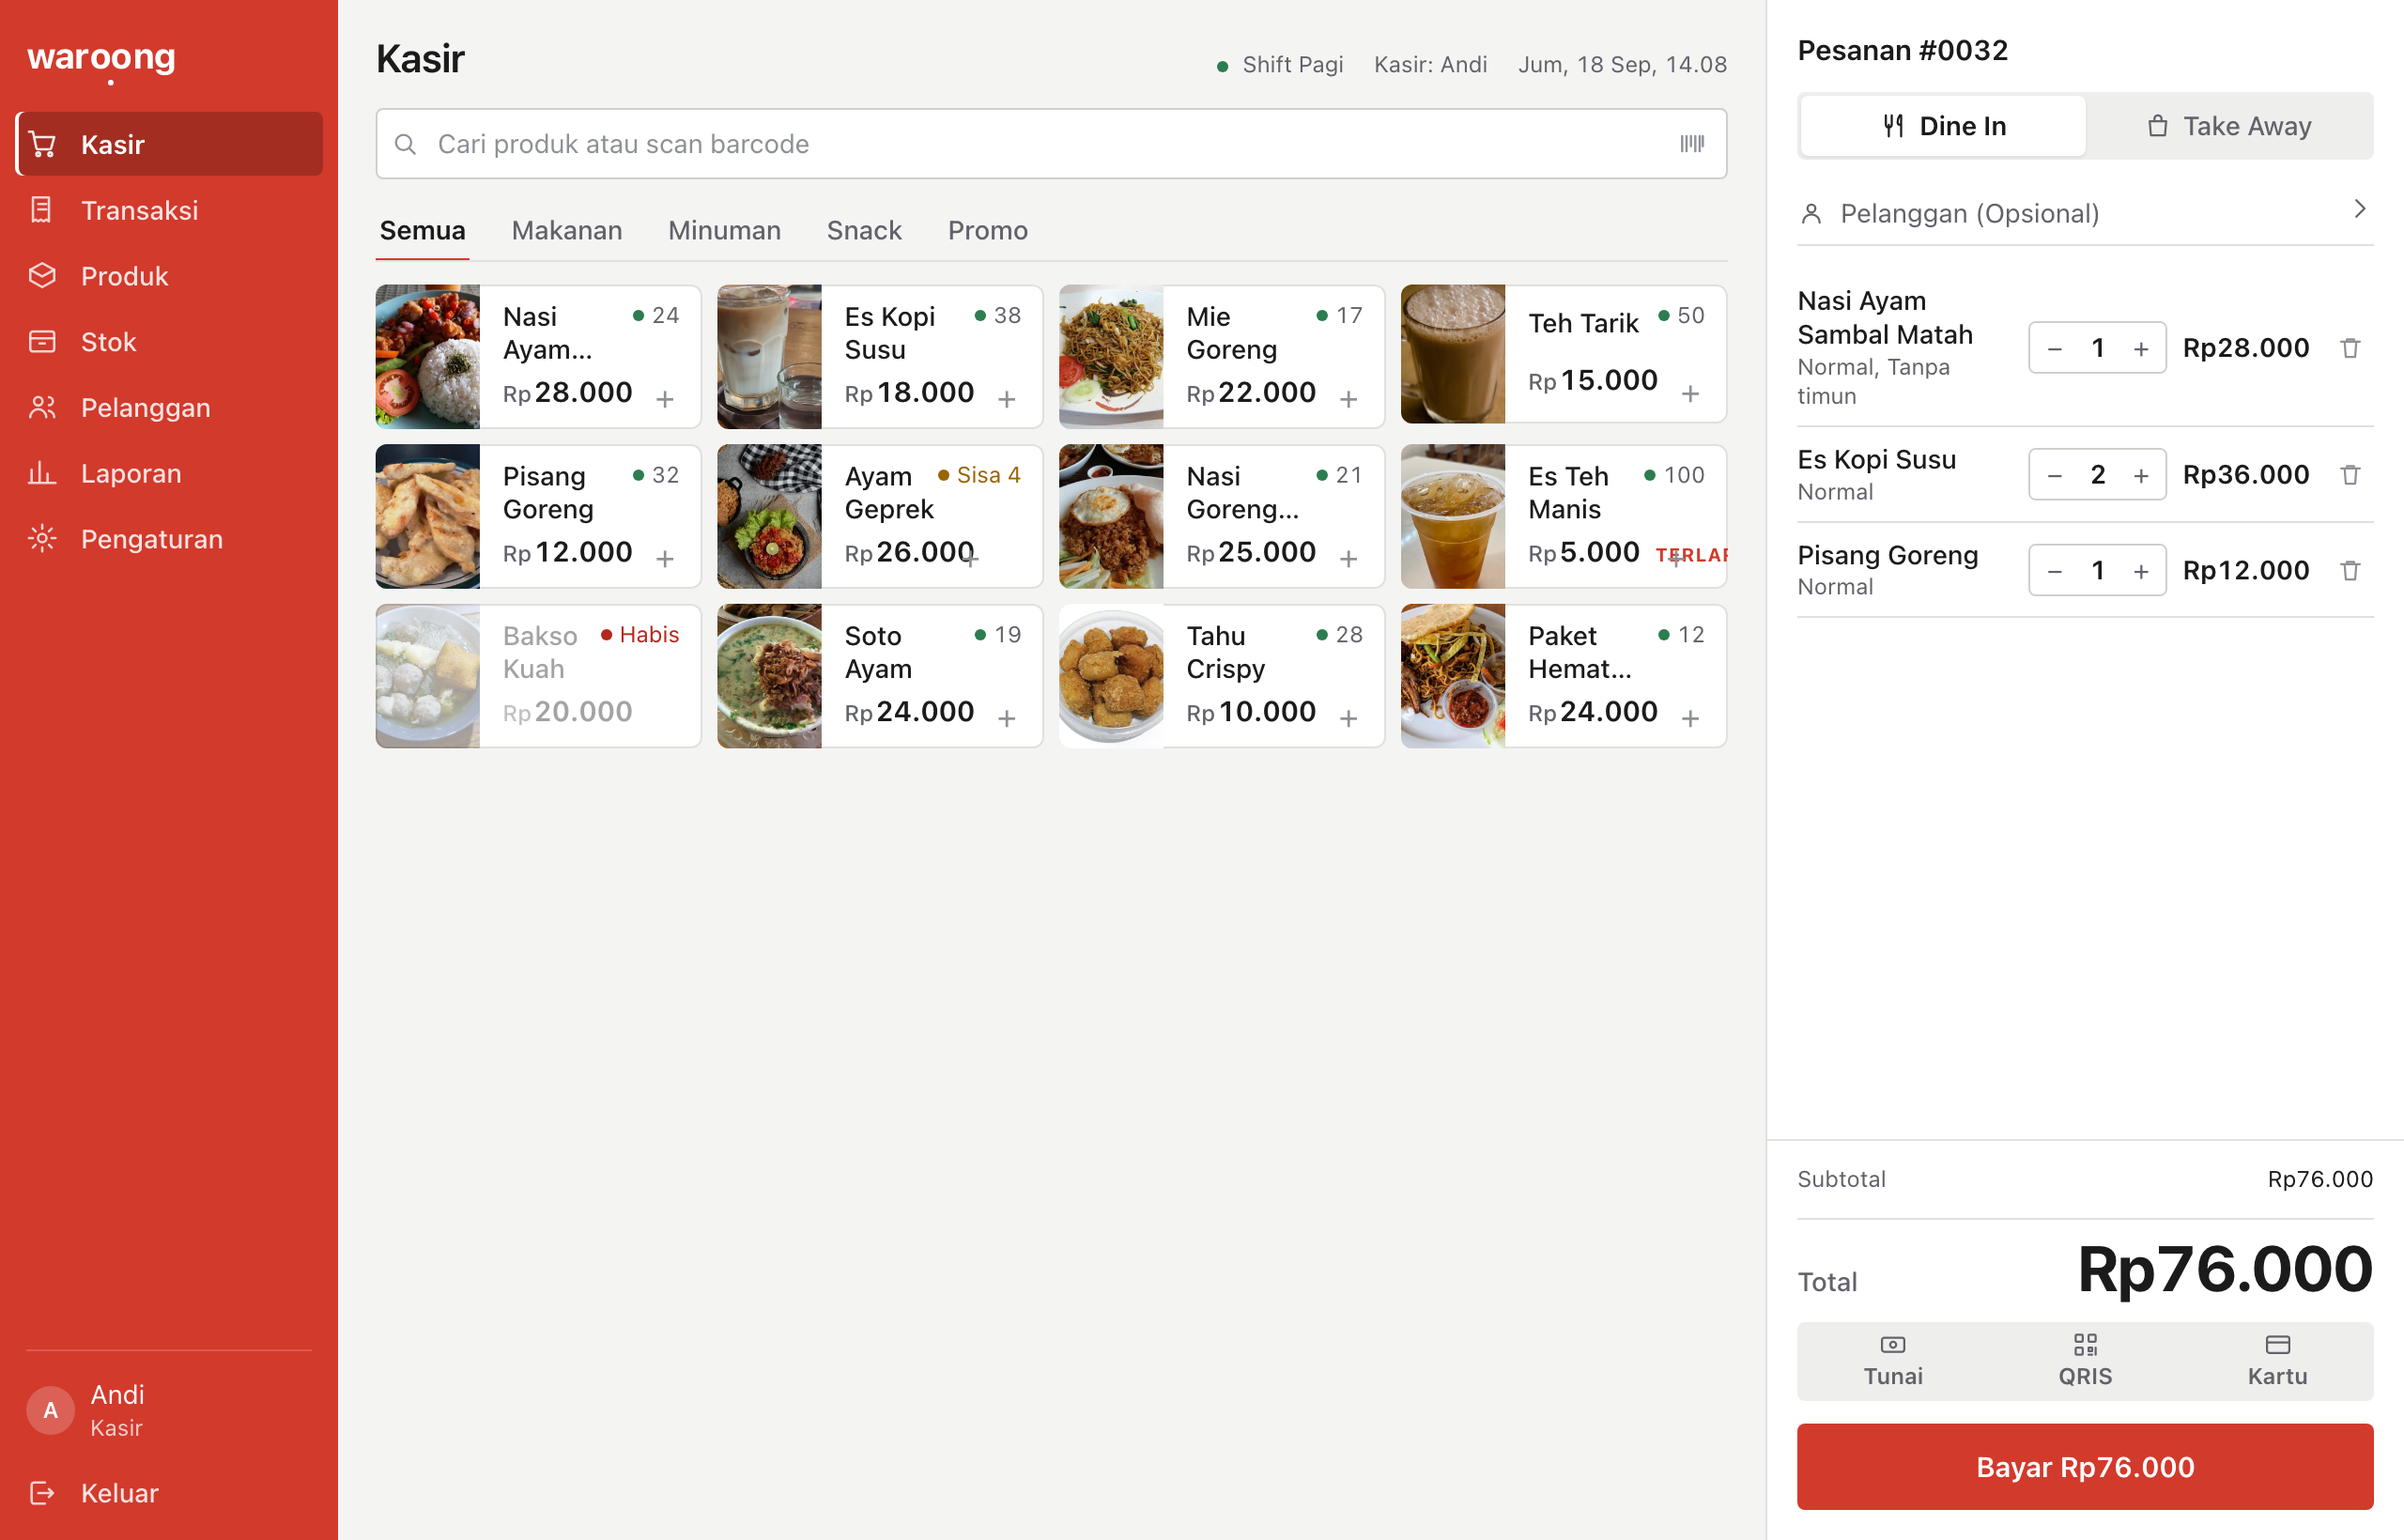Viewport: 2404px width, 1540px height.
Task: Add Tahu Crispy to the order
Action: (x=1349, y=718)
